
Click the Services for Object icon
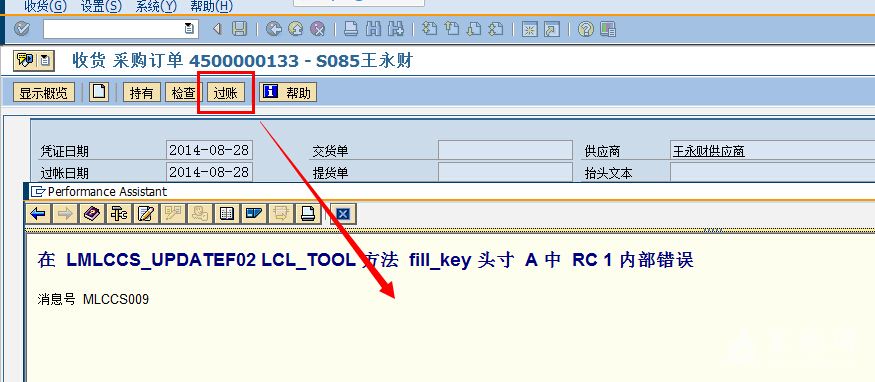click(26, 60)
